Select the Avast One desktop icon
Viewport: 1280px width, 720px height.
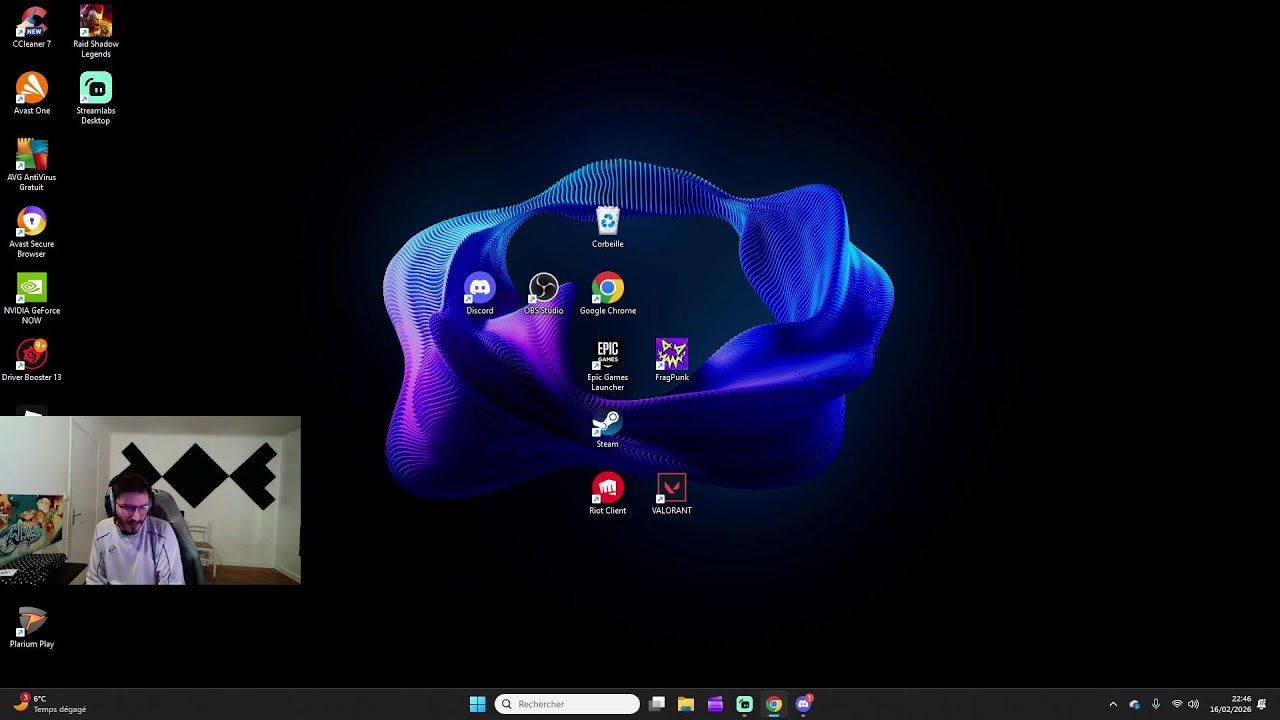click(32, 94)
